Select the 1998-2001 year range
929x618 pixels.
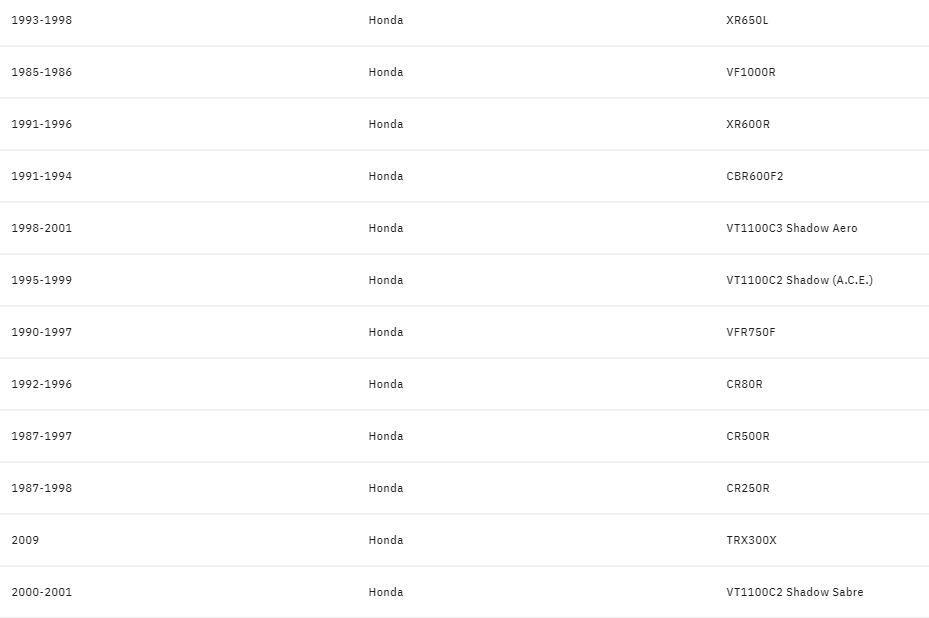(x=41, y=228)
